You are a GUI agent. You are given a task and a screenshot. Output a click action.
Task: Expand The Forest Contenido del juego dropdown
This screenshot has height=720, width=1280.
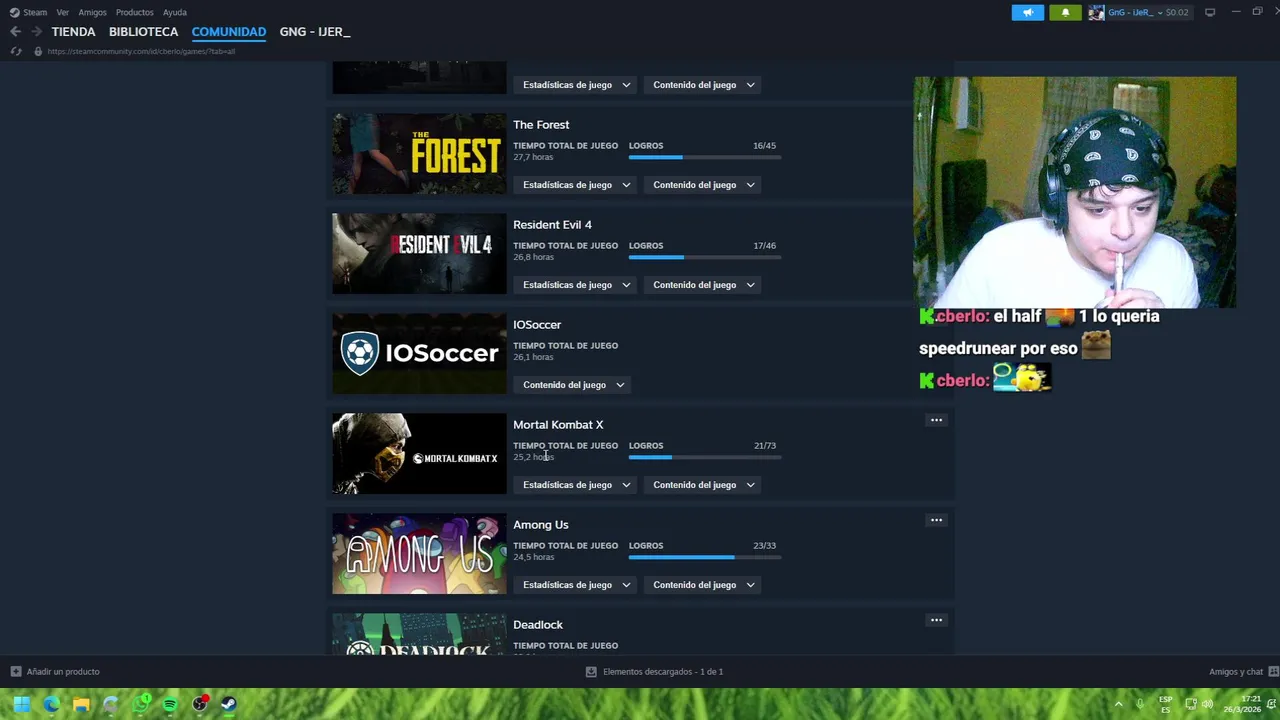(704, 185)
